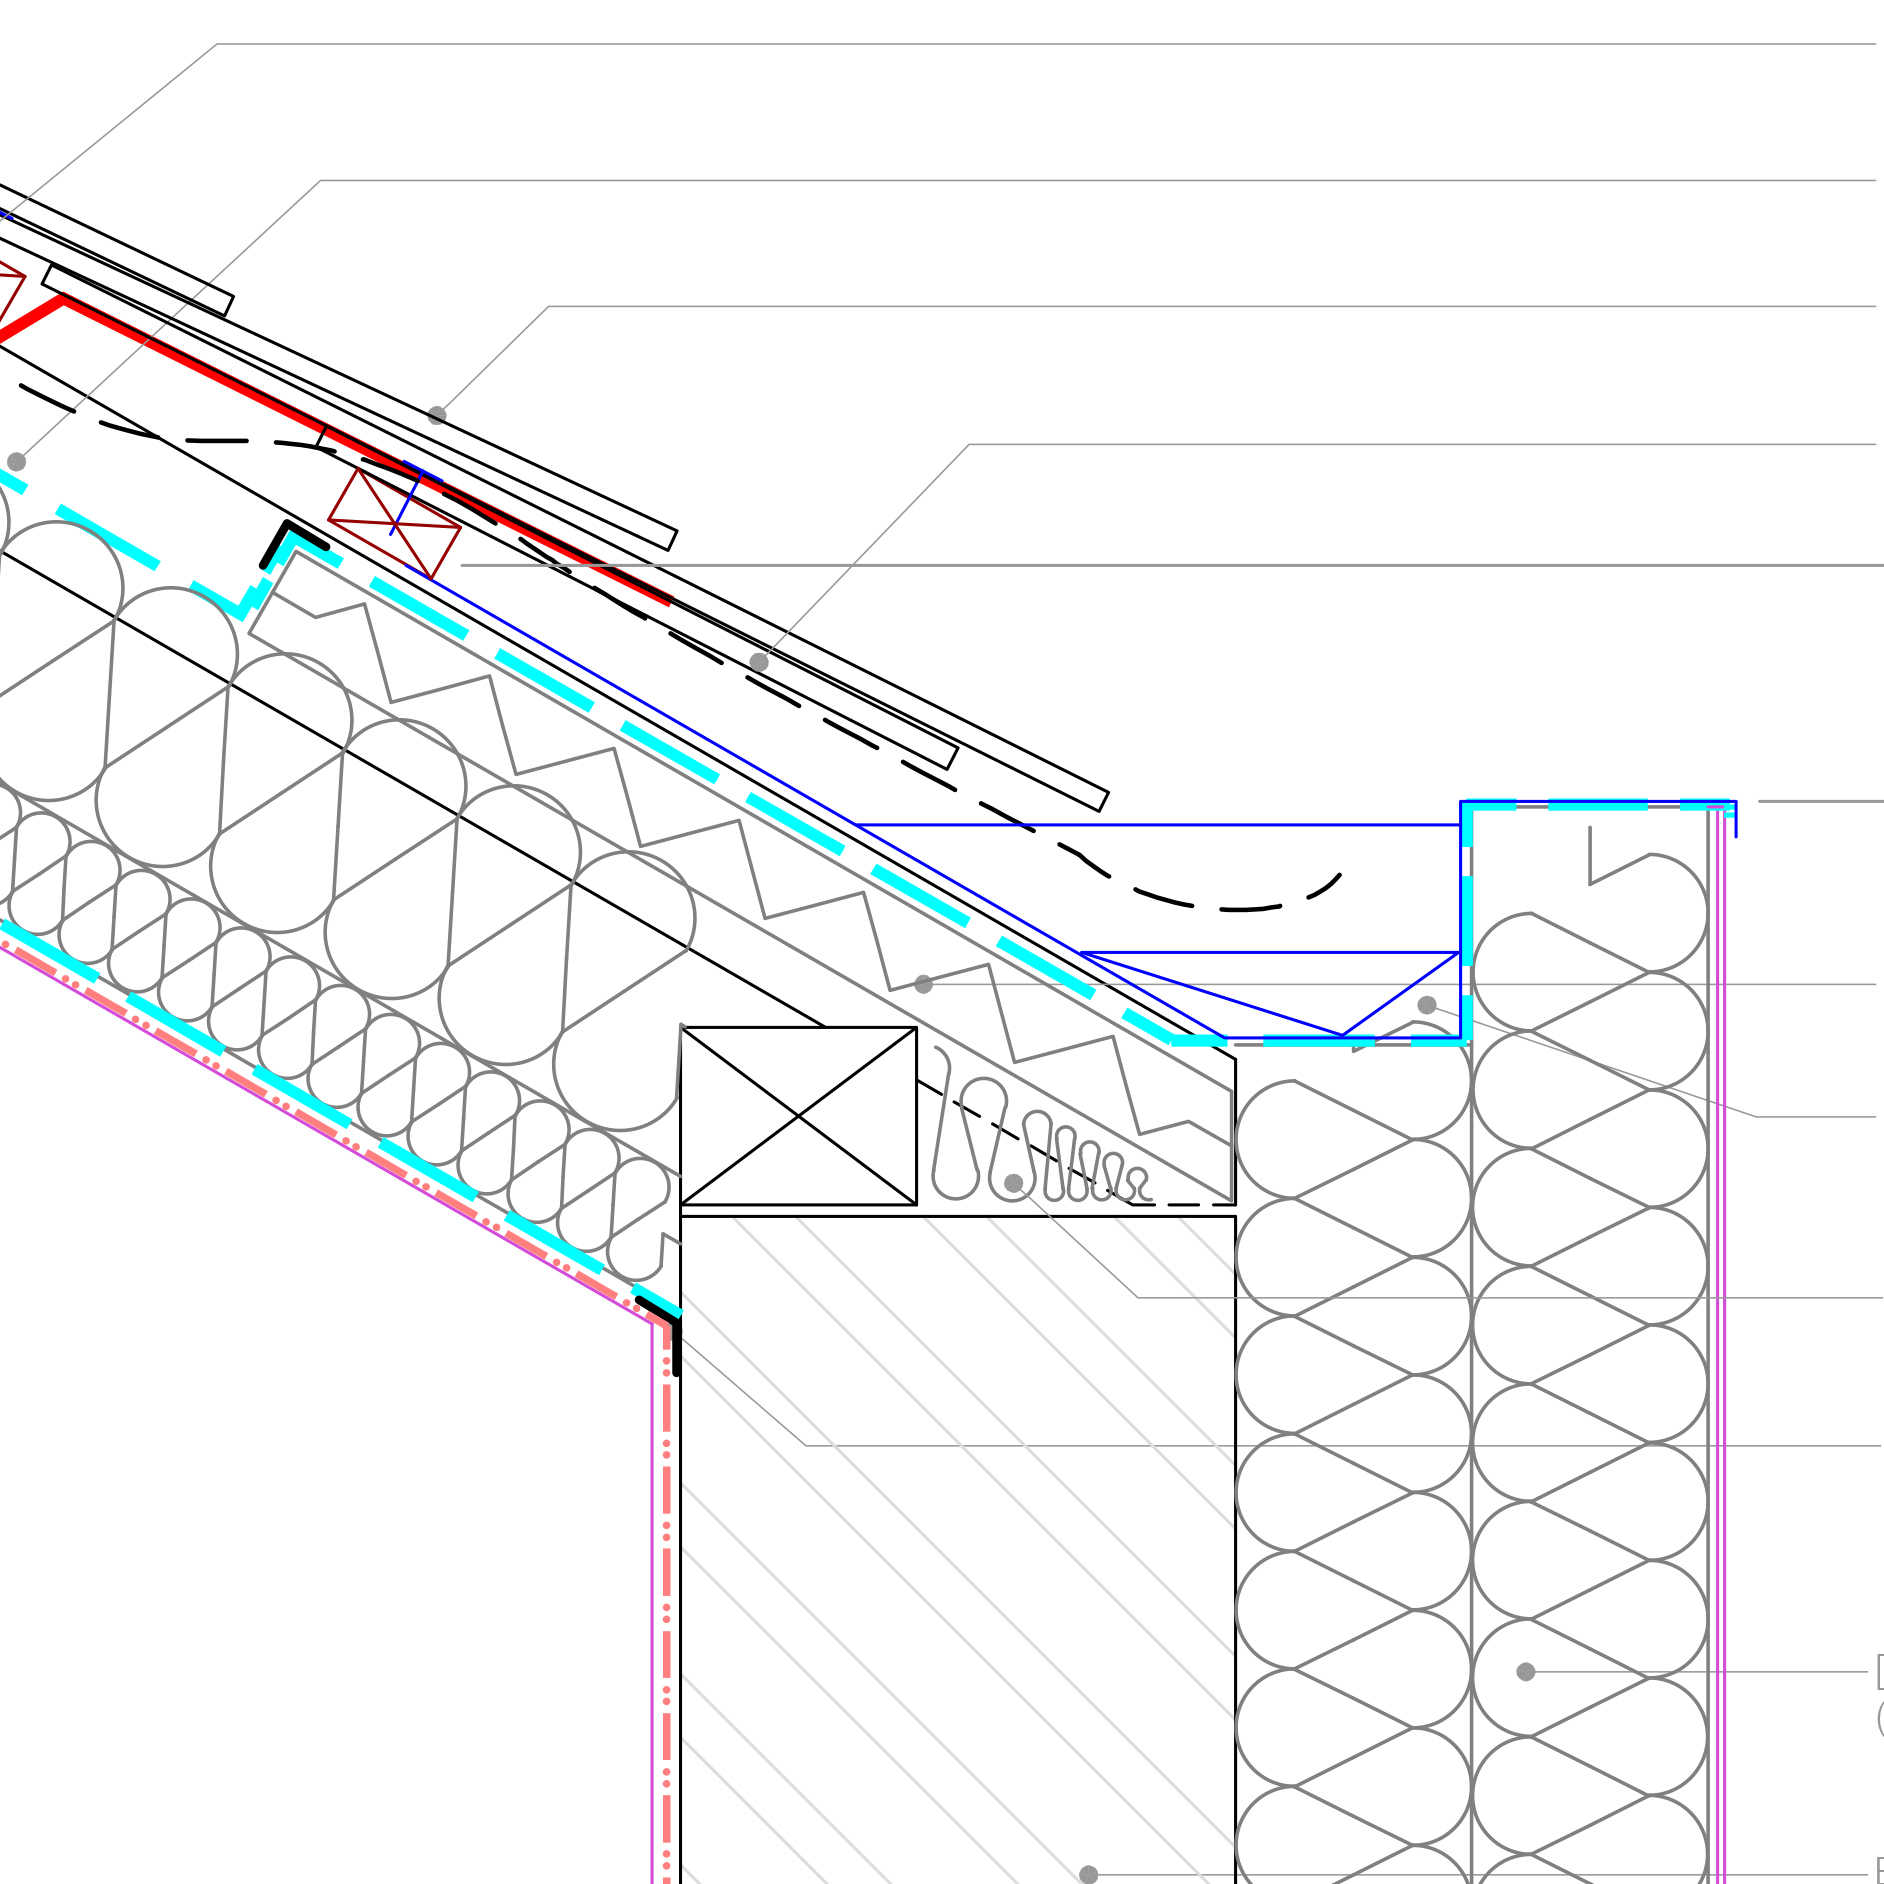Select the leader dot inside the blue gutter
This screenshot has height=1884, width=1884.
click(1427, 1005)
